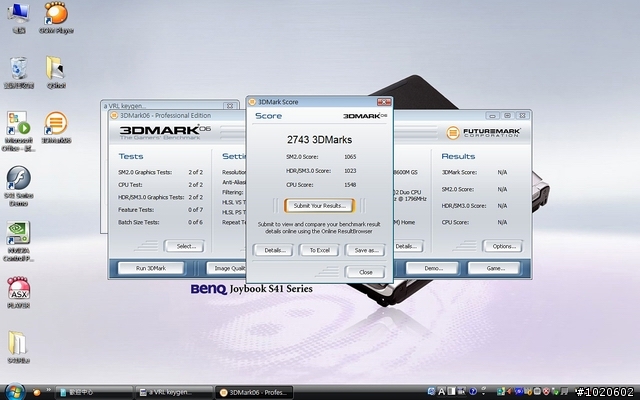Open the Qshot folder on desktop
Viewport: 640px width, 400px height.
[56, 72]
